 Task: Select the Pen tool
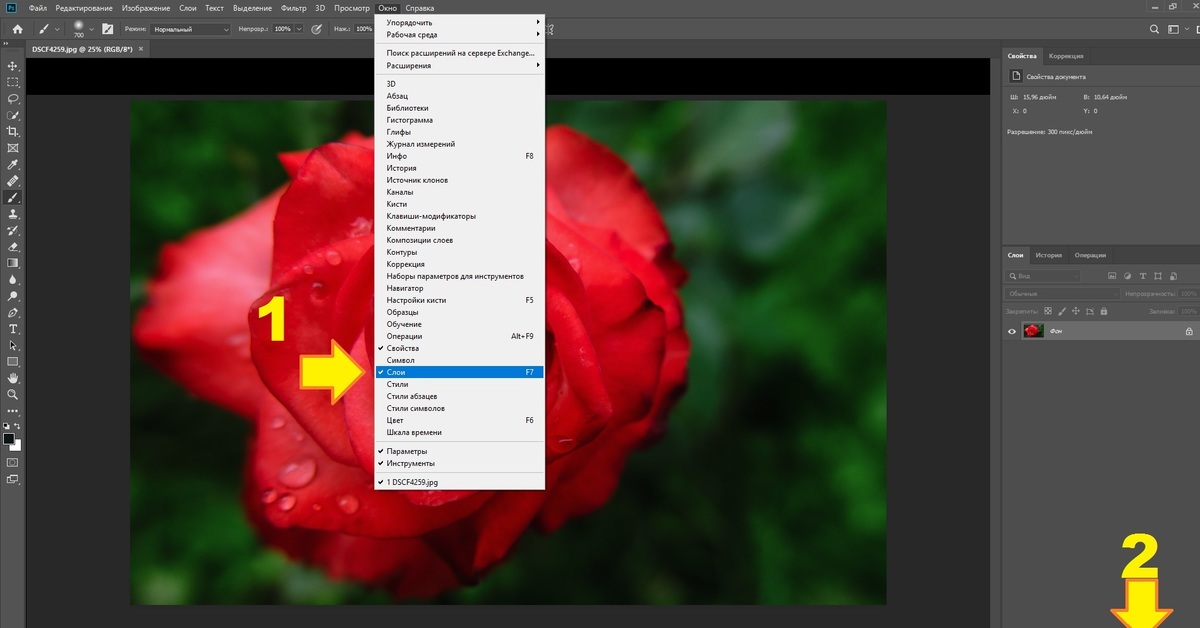pos(13,312)
